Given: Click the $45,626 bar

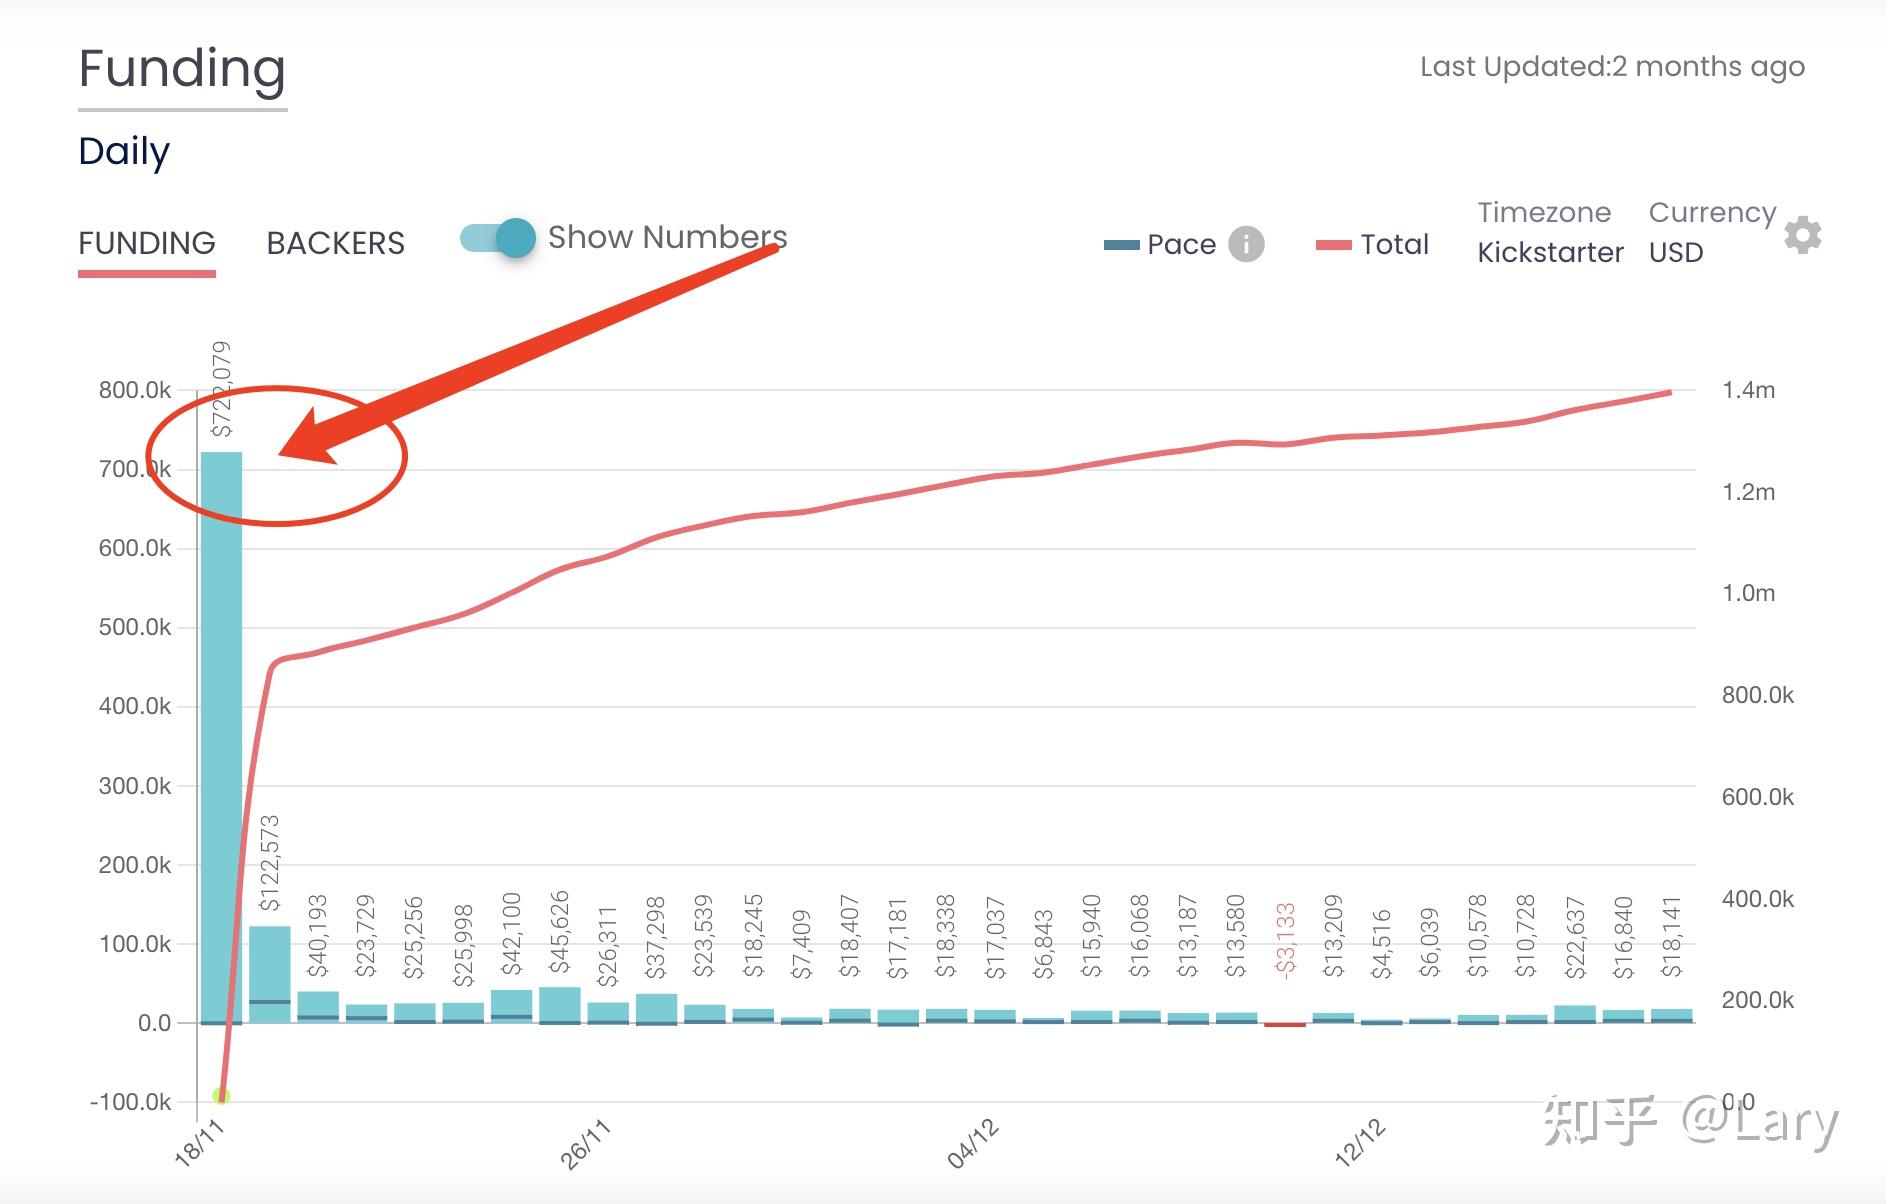Looking at the screenshot, I should pyautogui.click(x=560, y=1004).
